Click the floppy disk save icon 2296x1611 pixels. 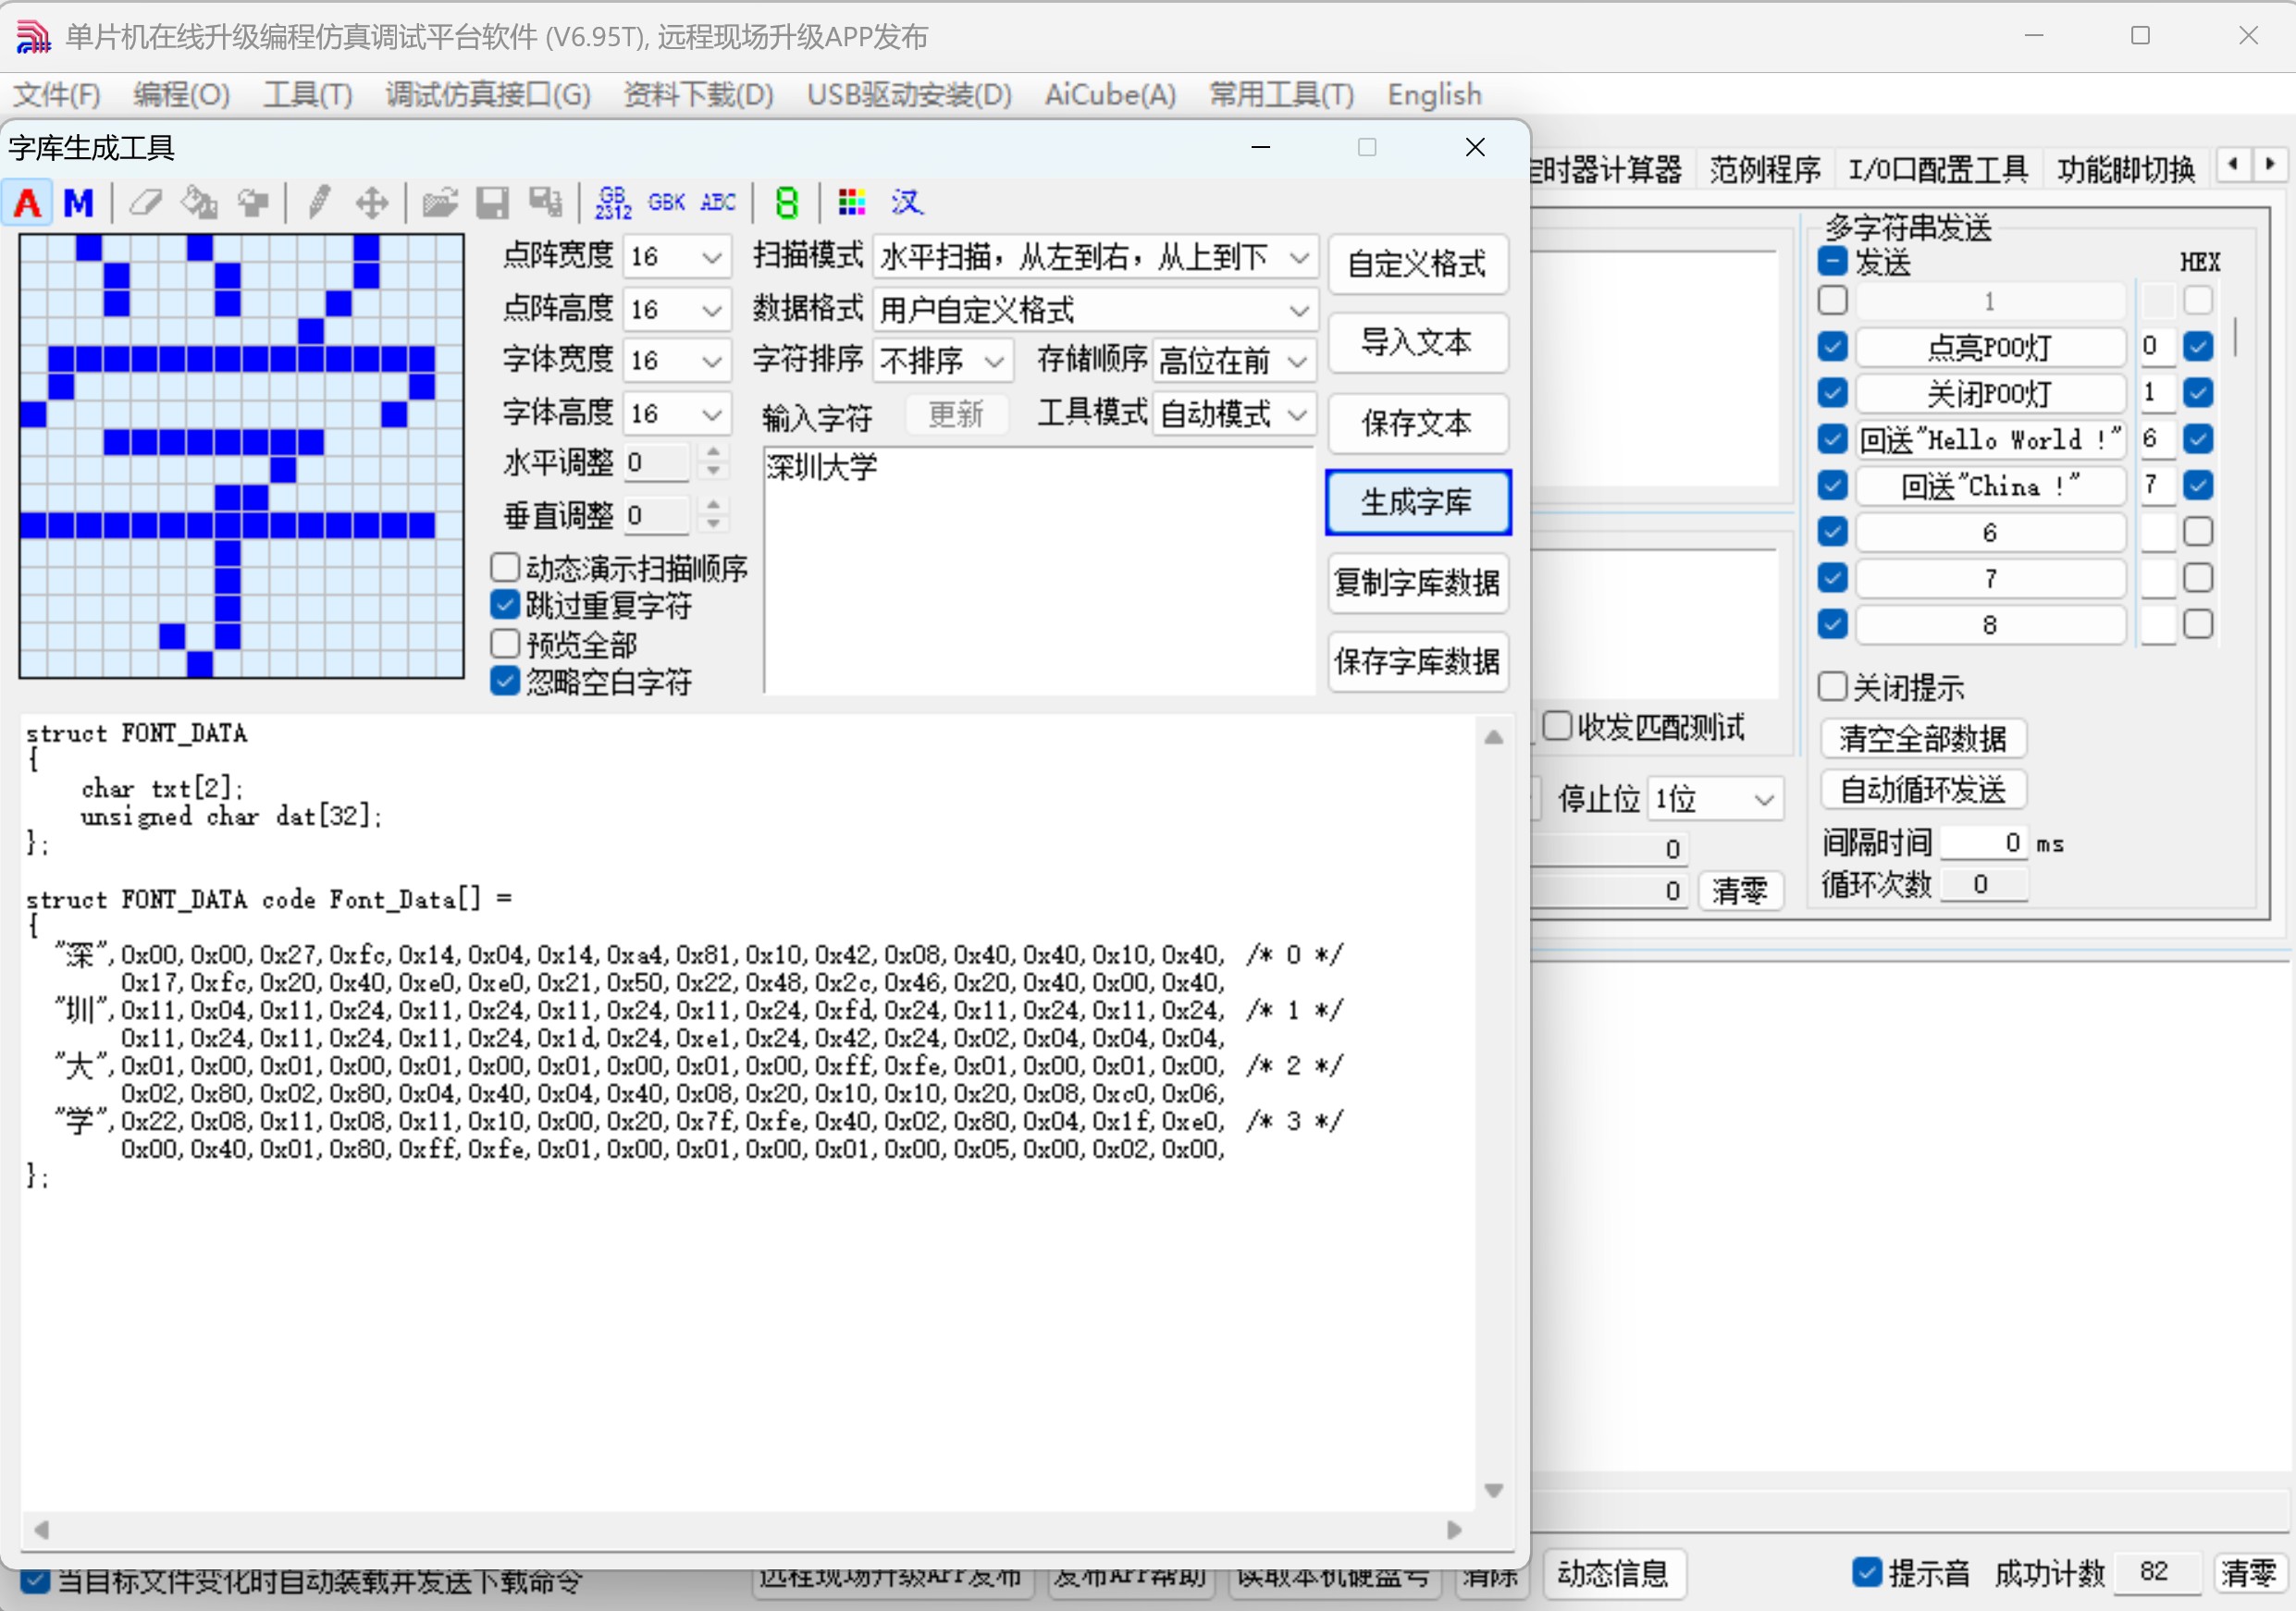492,203
